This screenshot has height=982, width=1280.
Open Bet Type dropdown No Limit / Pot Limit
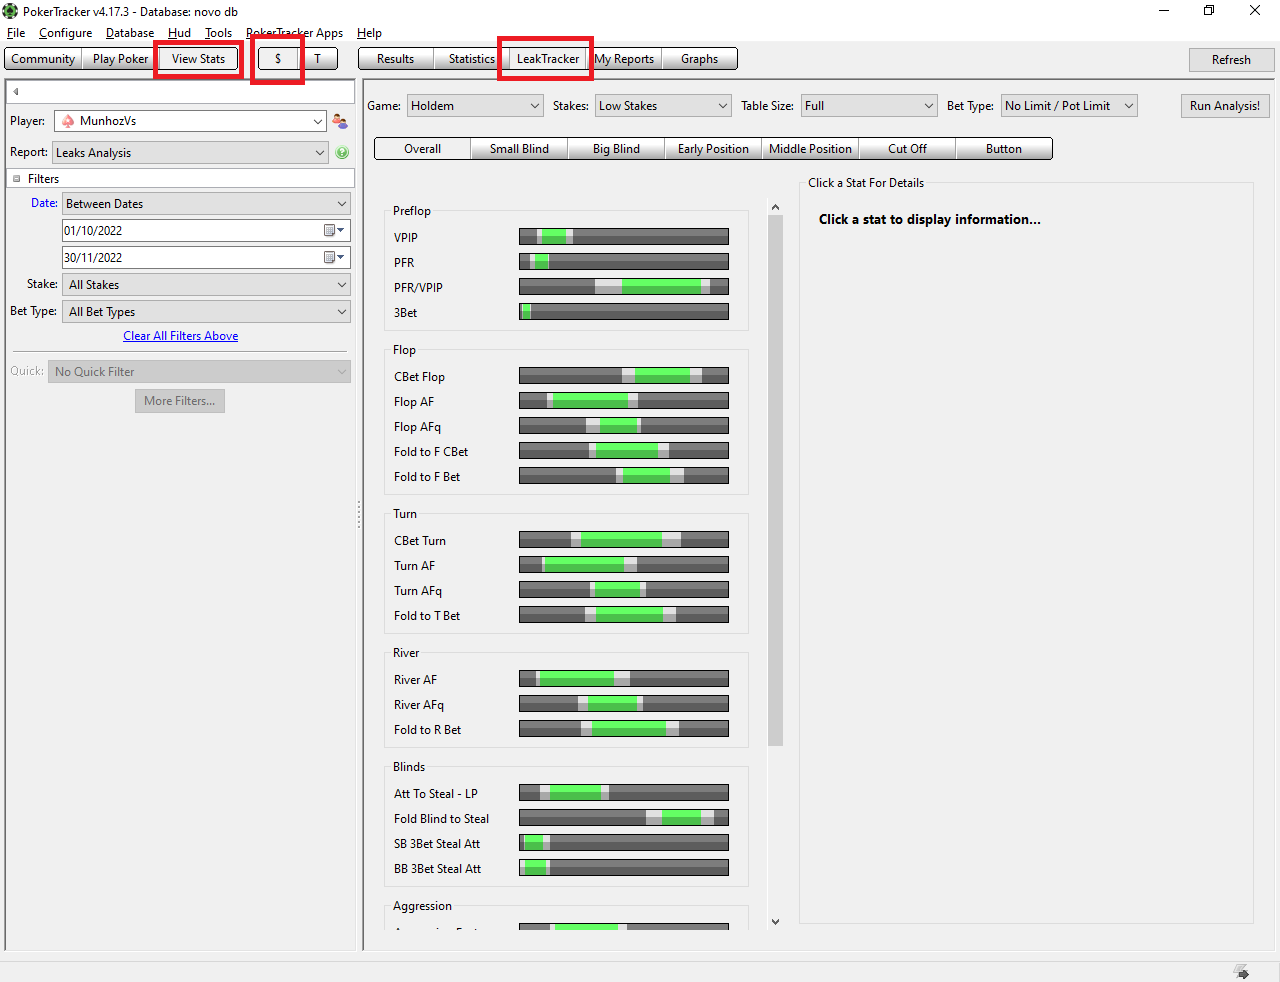click(1069, 106)
